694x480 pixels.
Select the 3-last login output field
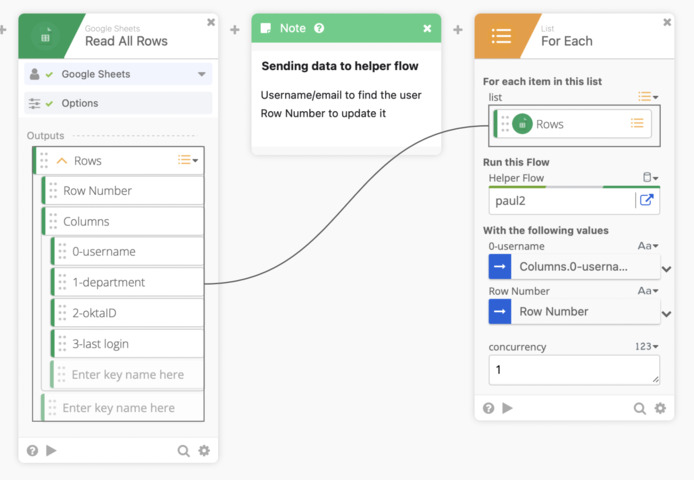pyautogui.click(x=127, y=344)
